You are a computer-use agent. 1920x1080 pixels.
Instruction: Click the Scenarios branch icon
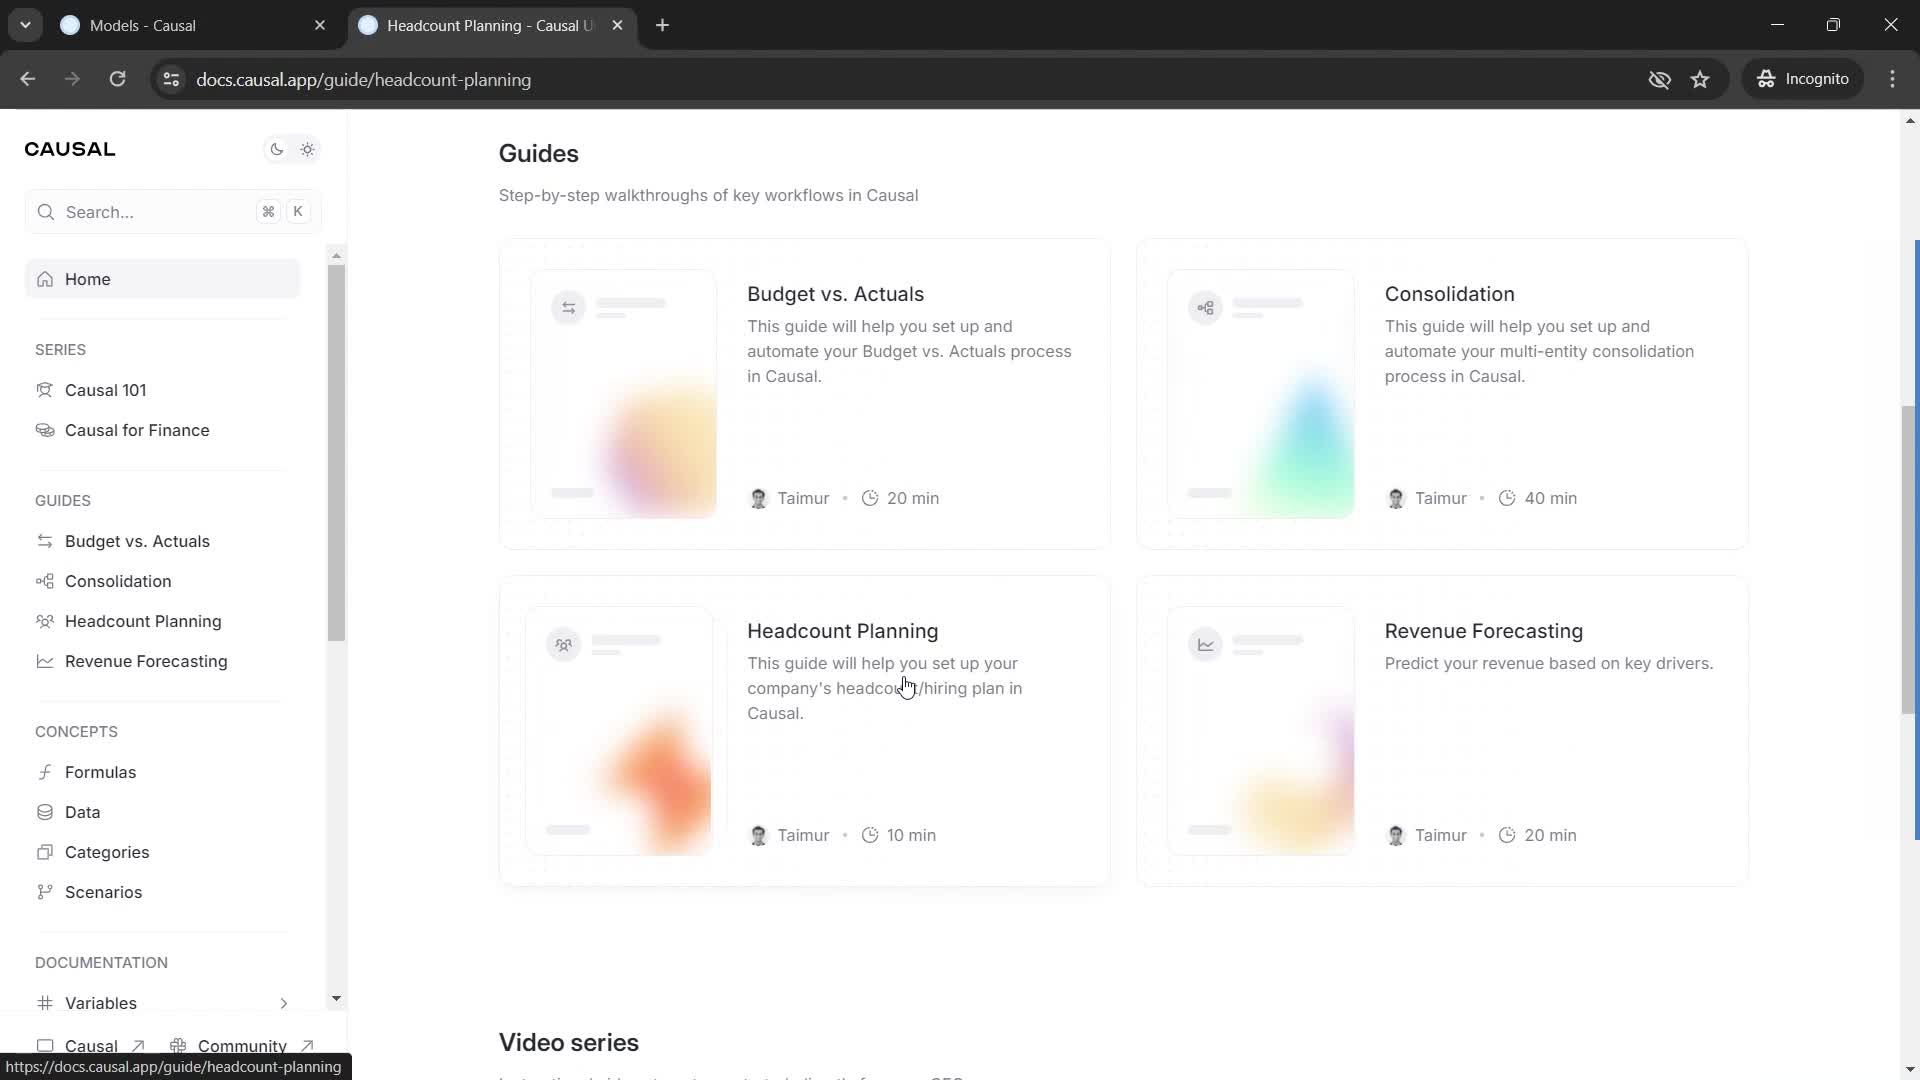[45, 892]
